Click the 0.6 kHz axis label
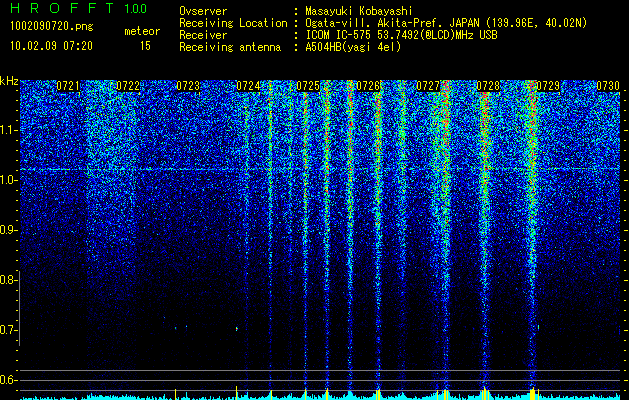Screen dimensions: 629x400 click(x=9, y=380)
